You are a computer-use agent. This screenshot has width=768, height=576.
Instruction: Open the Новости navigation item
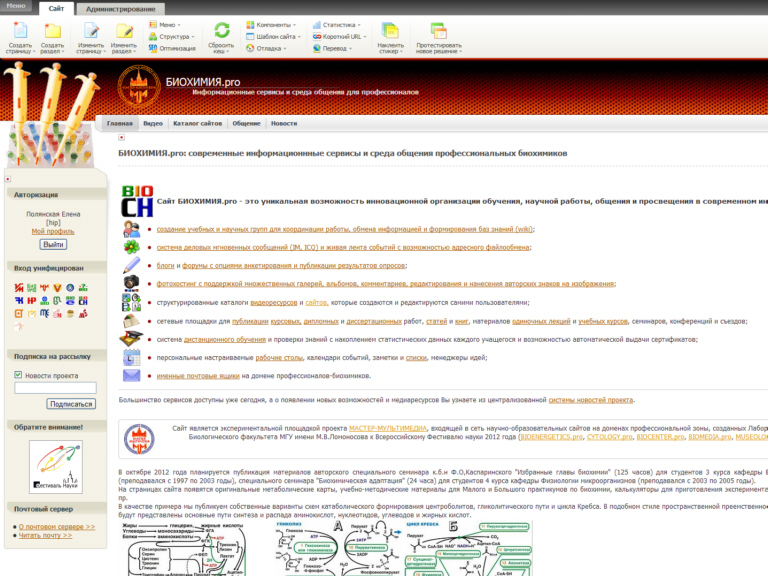tap(284, 123)
